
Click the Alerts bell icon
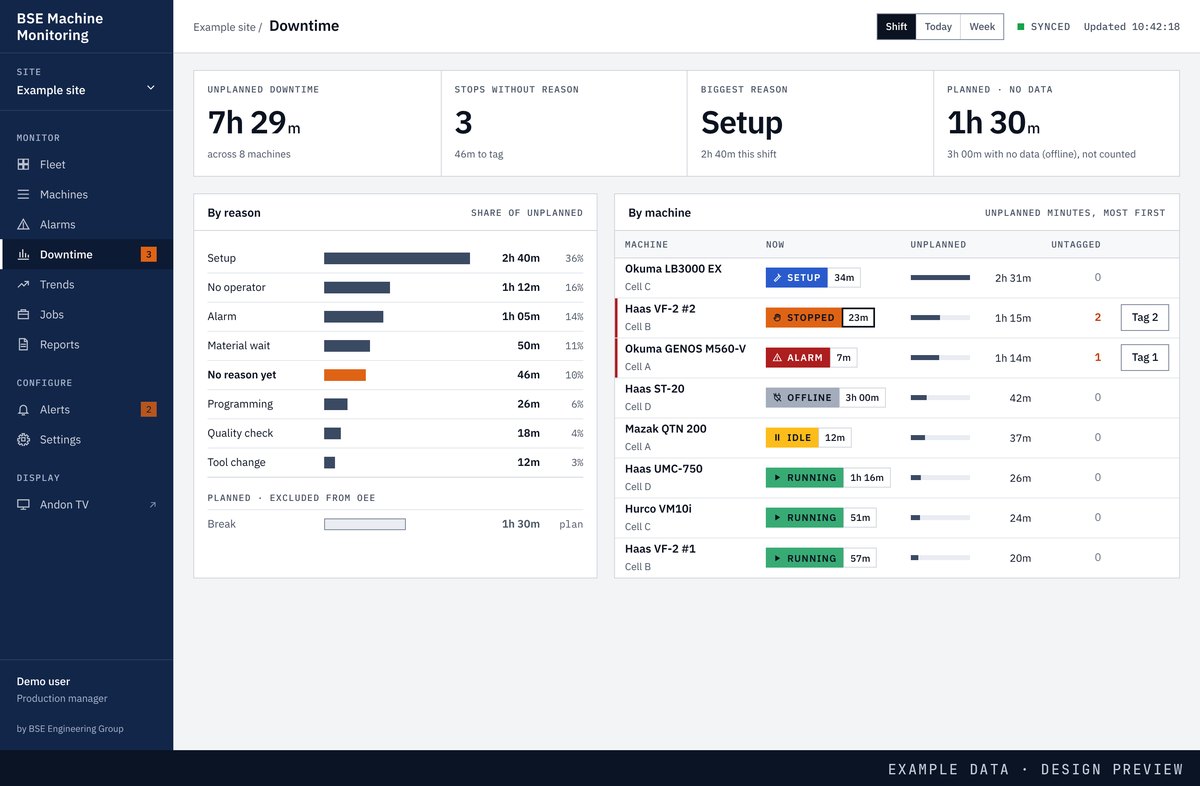point(23,409)
